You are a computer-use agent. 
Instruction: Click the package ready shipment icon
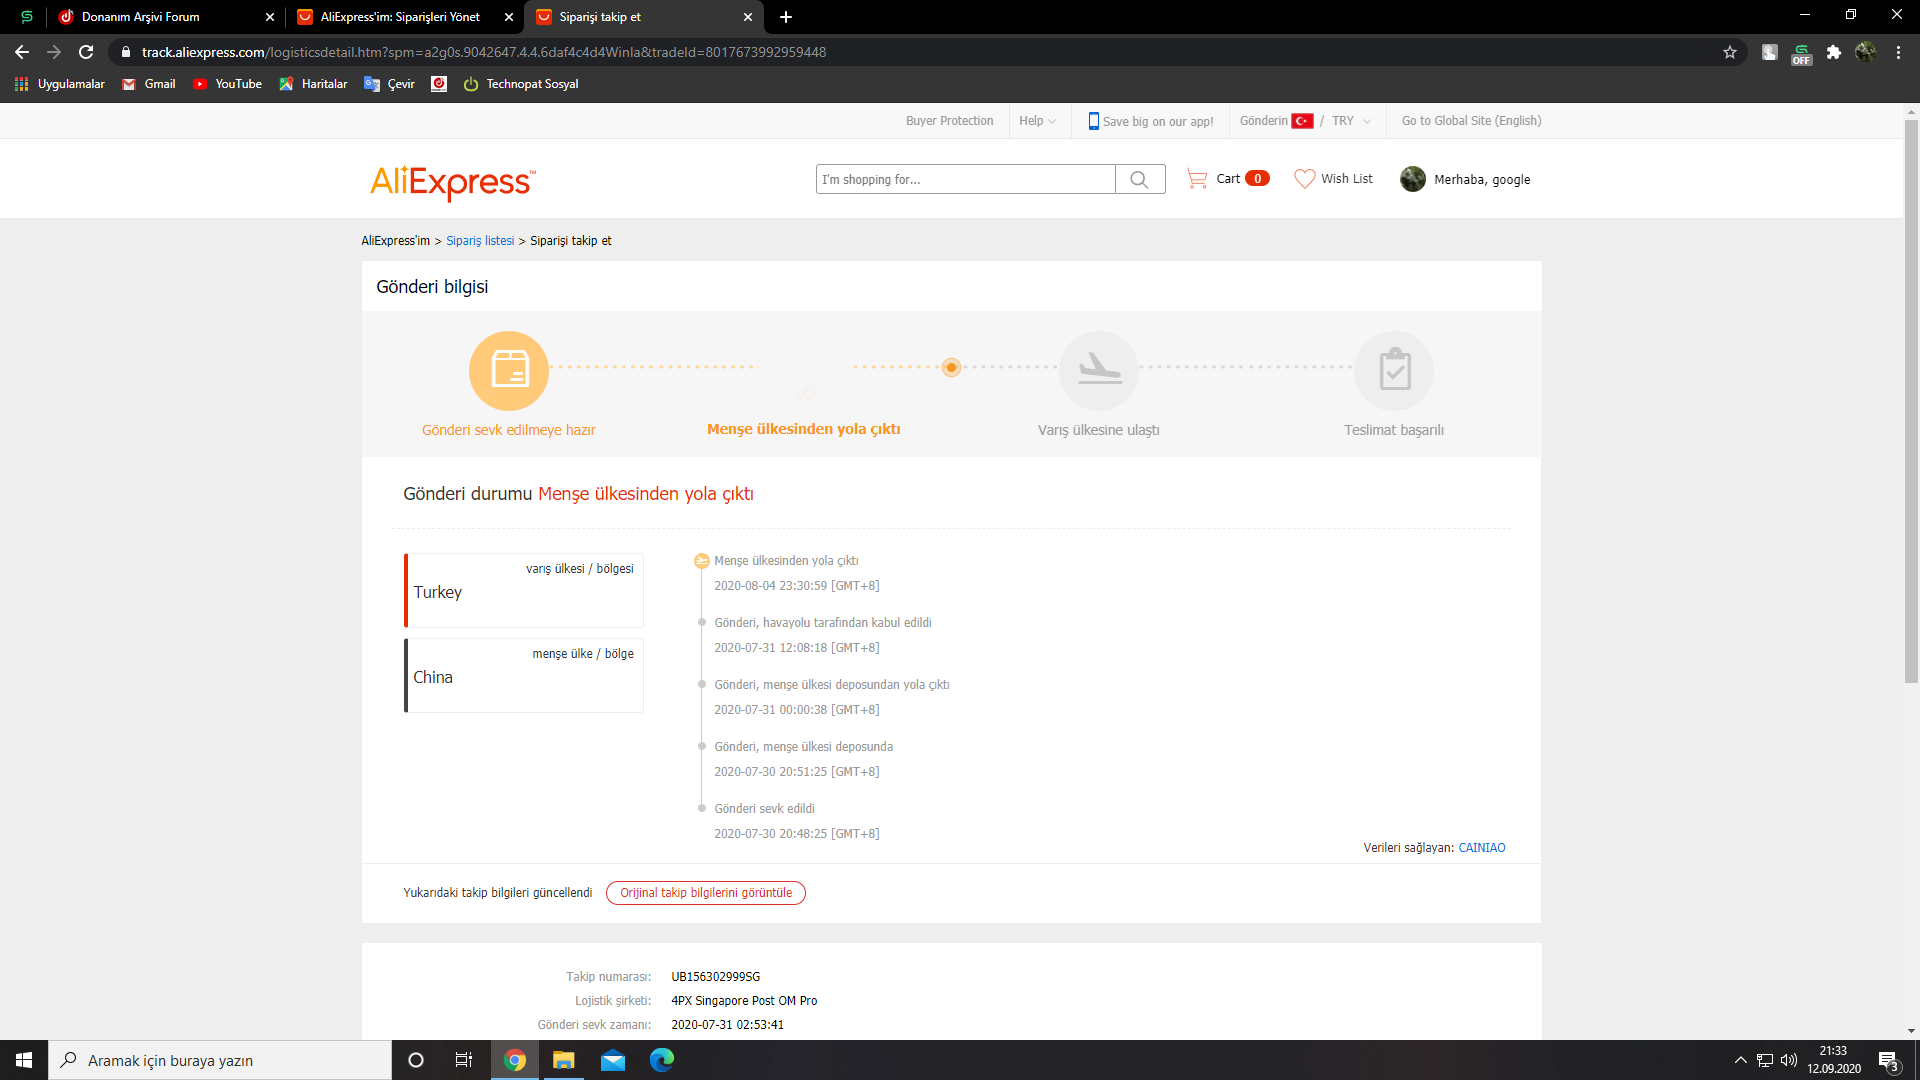pos(509,370)
